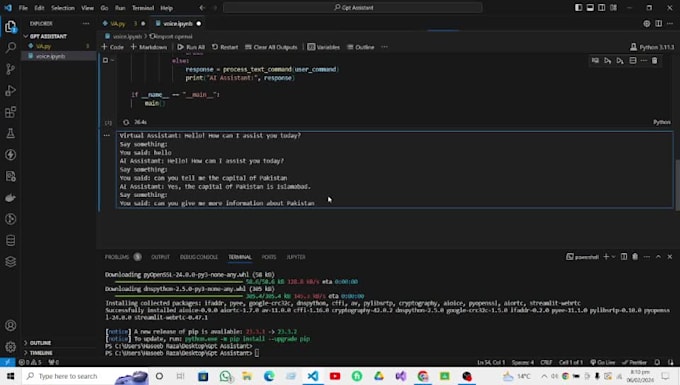
Task: Open the stacked layers view in activity bar
Action: (x=10, y=261)
